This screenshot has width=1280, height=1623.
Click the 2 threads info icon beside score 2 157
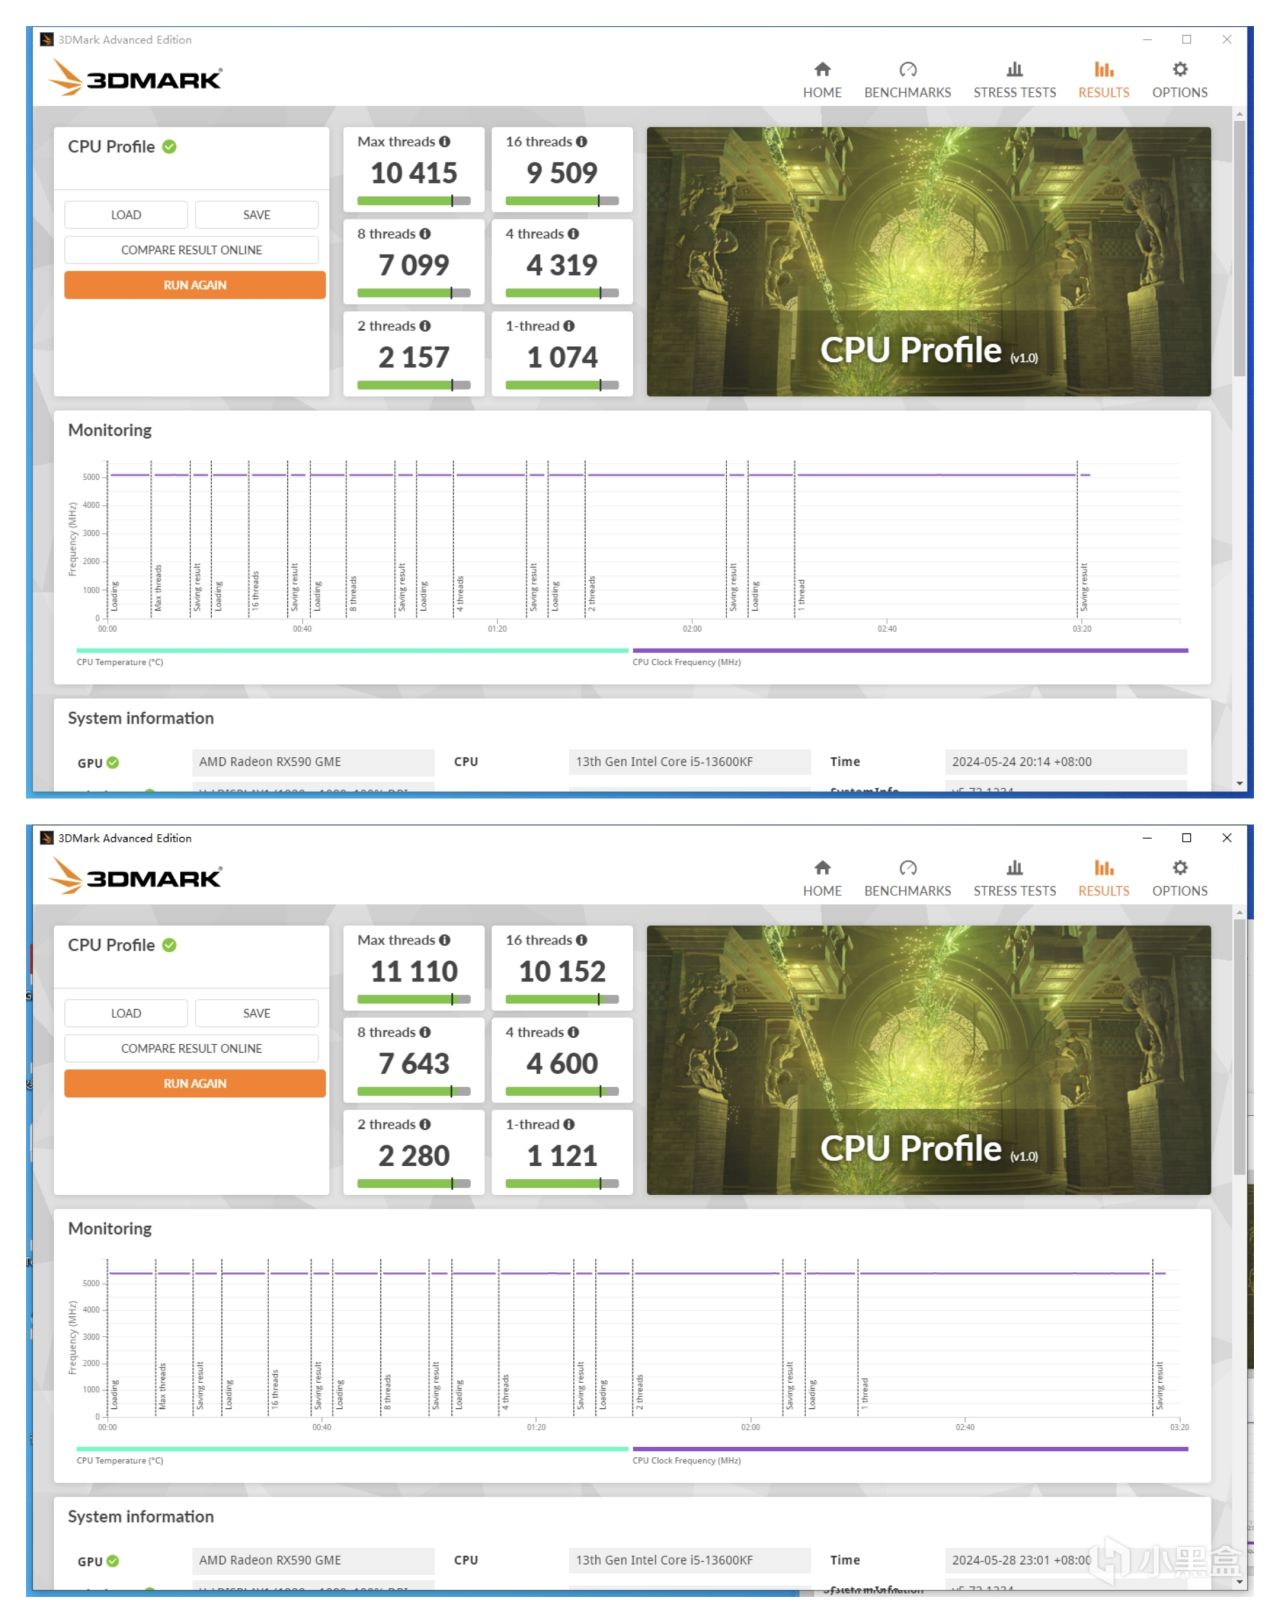tap(425, 326)
